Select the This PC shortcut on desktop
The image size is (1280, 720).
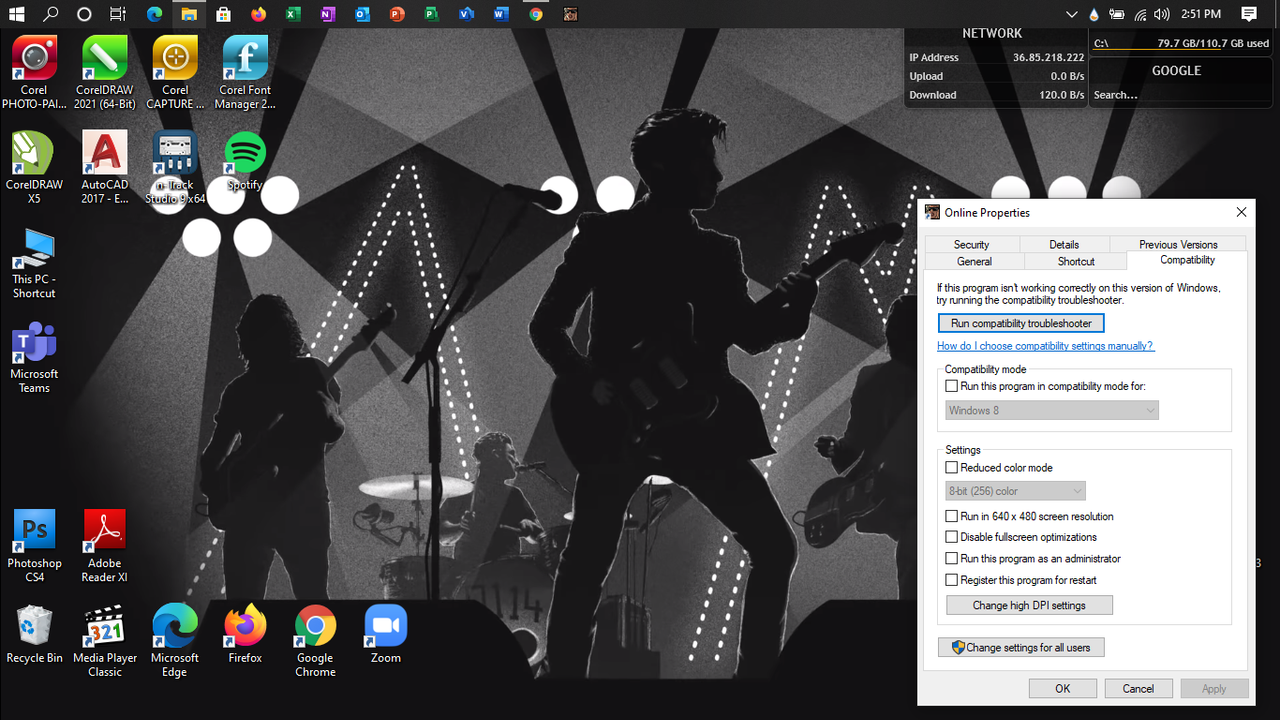click(34, 262)
